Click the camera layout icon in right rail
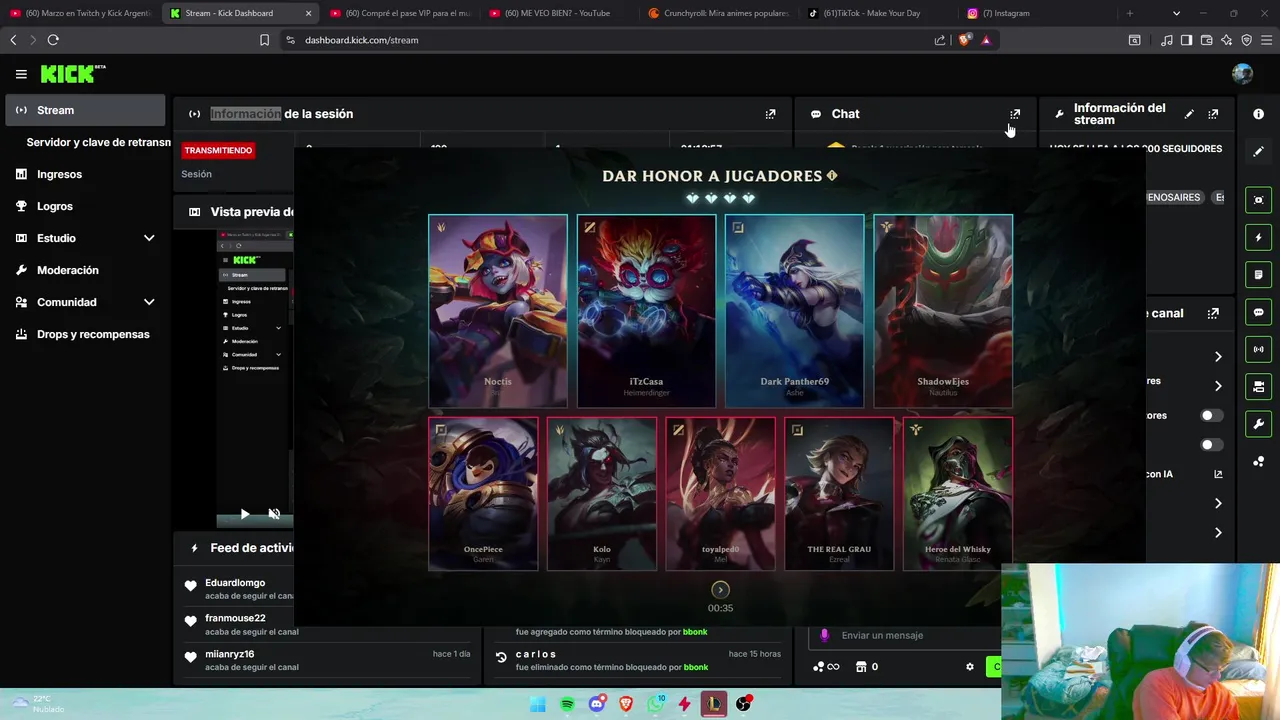The width and height of the screenshot is (1280, 720). point(1258,387)
